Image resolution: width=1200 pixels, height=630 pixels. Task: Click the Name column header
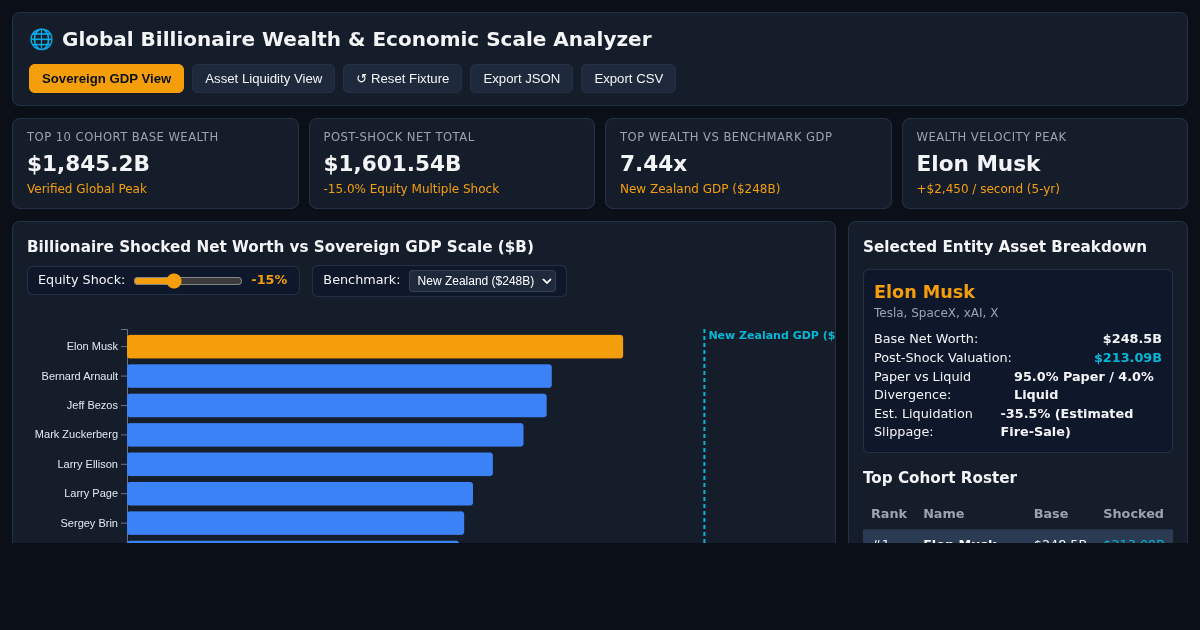(x=944, y=514)
